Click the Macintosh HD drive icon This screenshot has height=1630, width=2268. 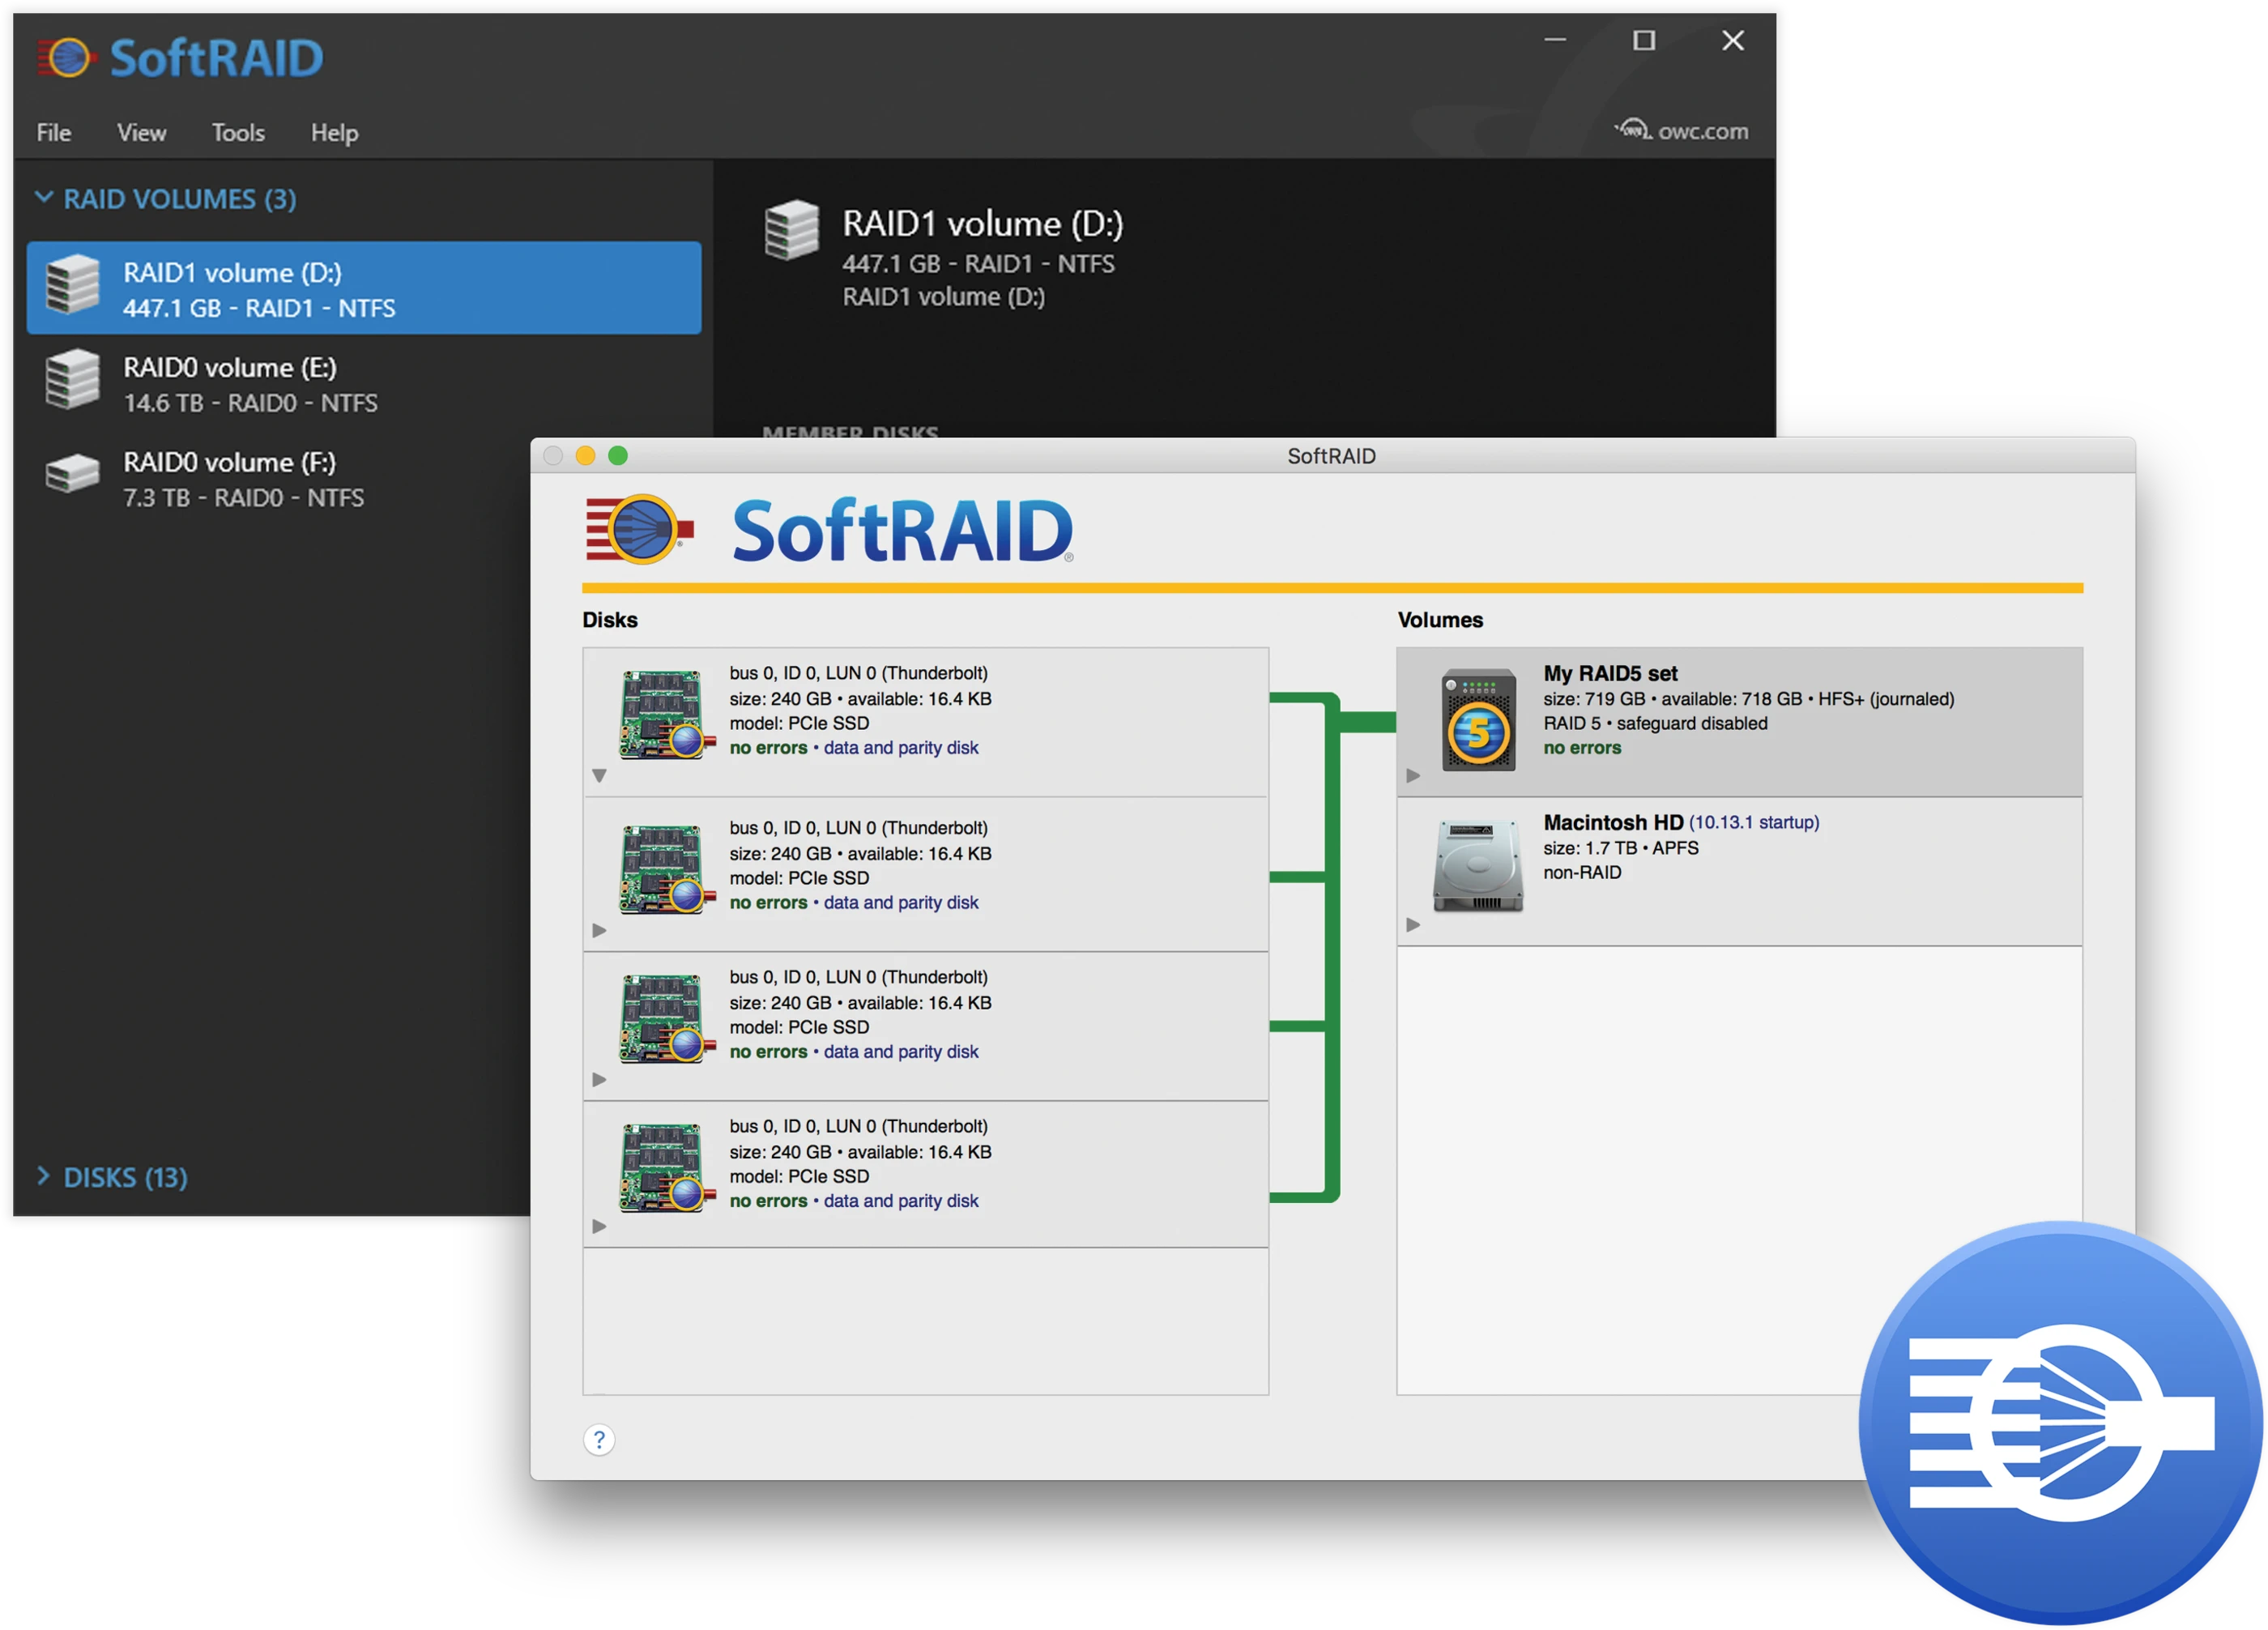point(1478,866)
